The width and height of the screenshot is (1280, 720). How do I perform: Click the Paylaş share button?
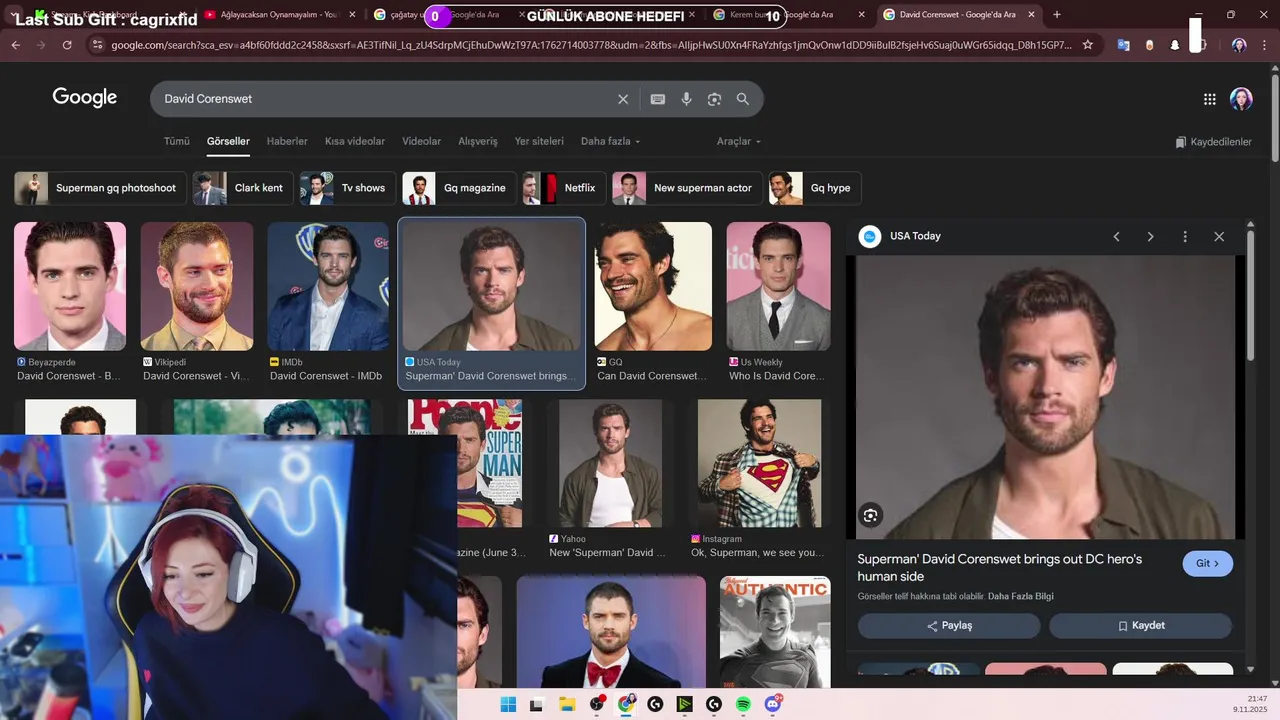pos(949,626)
